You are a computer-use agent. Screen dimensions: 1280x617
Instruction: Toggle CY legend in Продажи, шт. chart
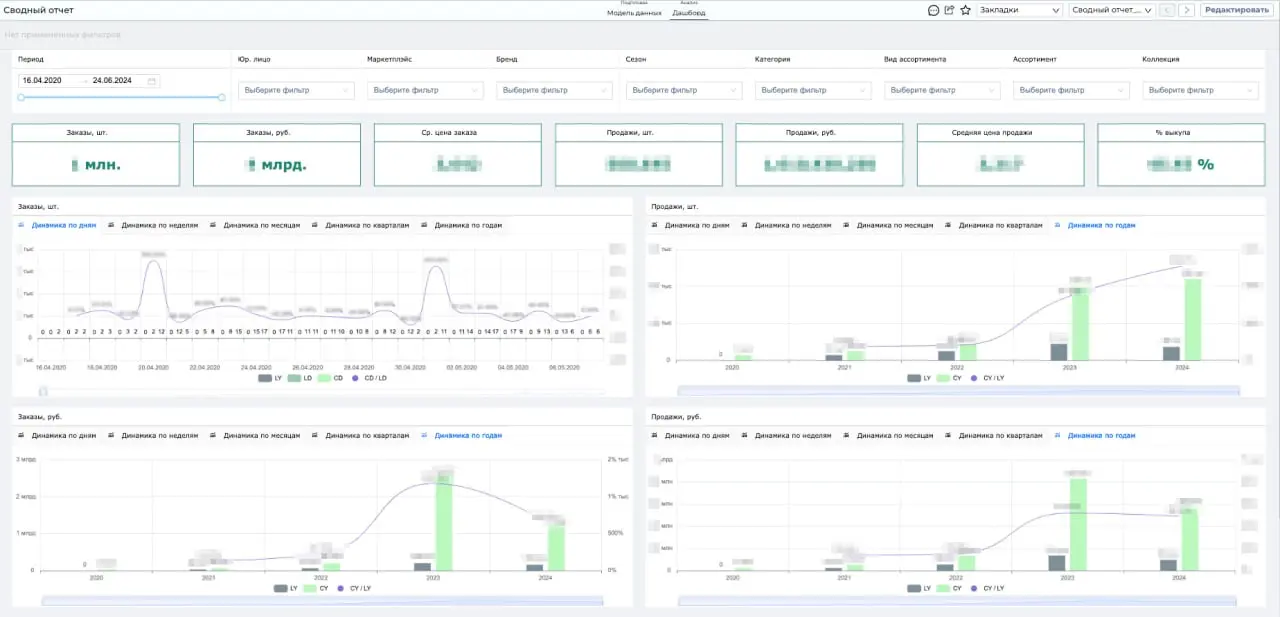tap(949, 378)
